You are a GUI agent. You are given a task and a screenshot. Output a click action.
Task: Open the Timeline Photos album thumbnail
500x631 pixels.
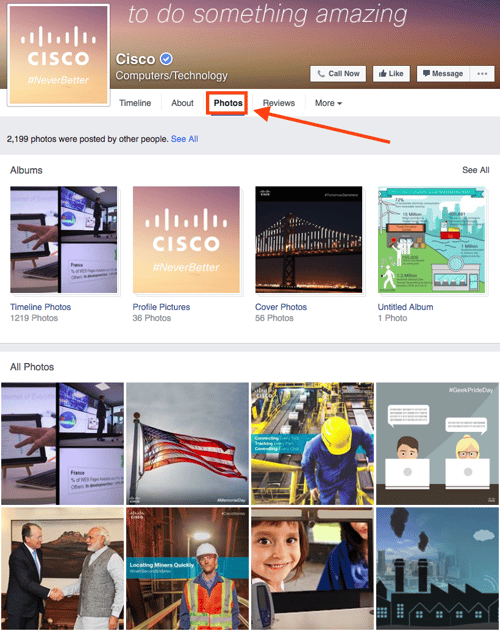(x=64, y=239)
